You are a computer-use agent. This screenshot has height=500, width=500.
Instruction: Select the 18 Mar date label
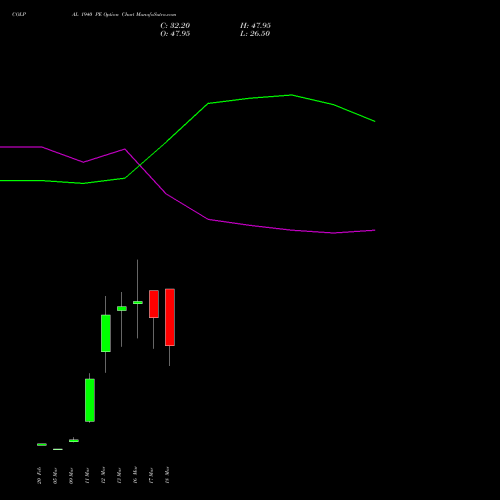pos(167,476)
